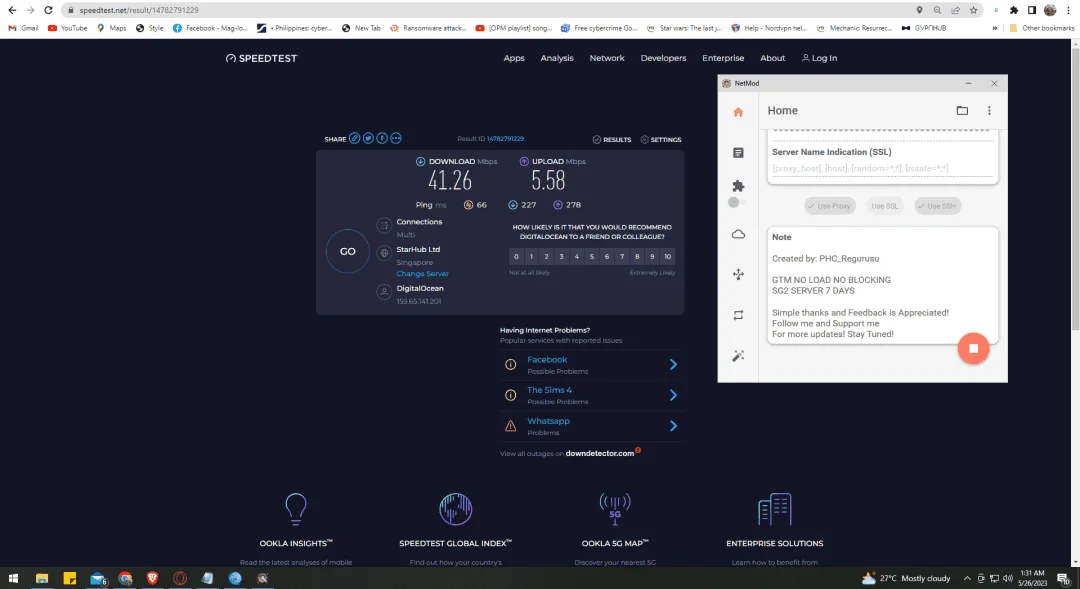Open the RESULTS page
1080x589 pixels.
(x=612, y=139)
